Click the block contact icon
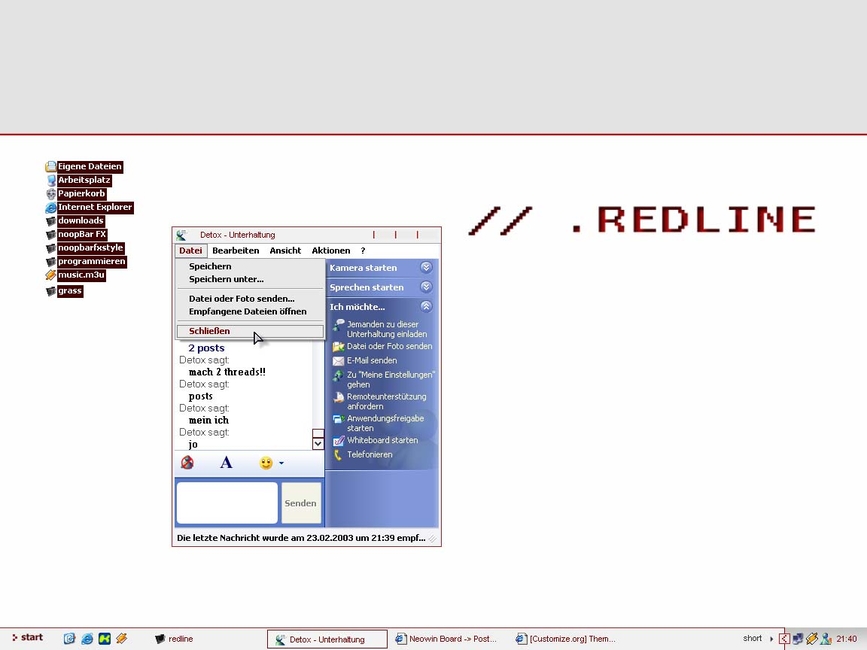Image resolution: width=867 pixels, height=650 pixels. 187,463
